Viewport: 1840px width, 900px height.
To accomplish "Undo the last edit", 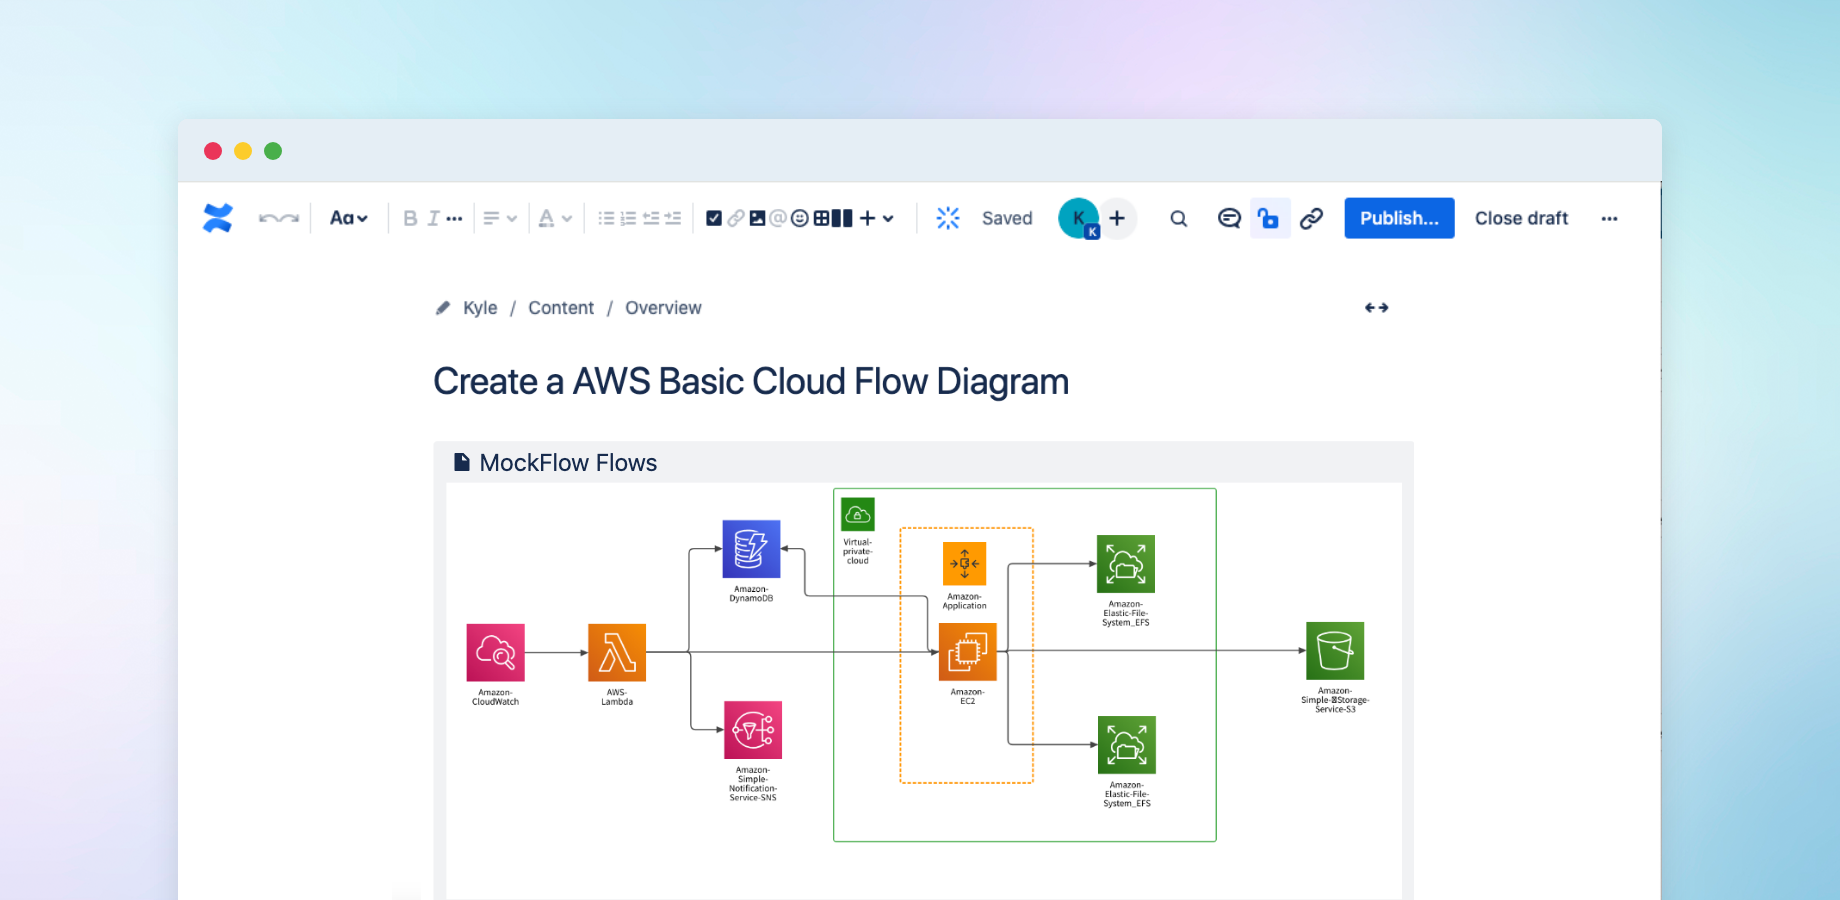I will tap(268, 218).
